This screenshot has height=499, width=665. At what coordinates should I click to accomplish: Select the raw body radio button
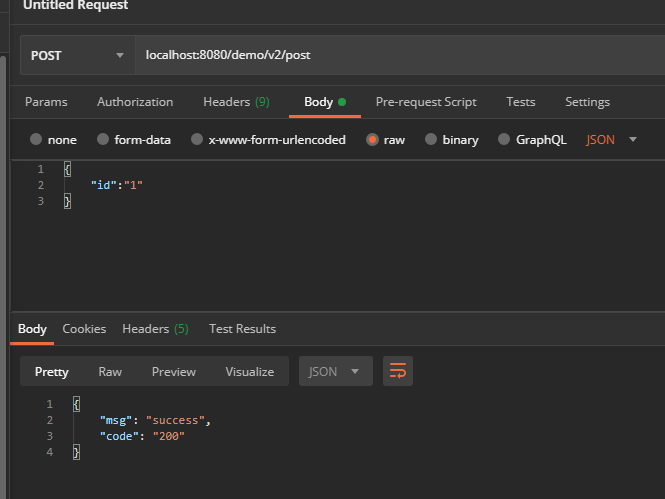372,139
